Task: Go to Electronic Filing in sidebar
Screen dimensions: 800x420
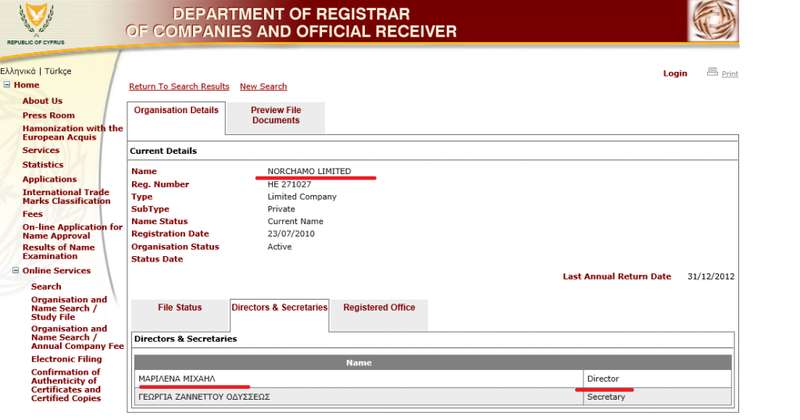Action: 66,358
